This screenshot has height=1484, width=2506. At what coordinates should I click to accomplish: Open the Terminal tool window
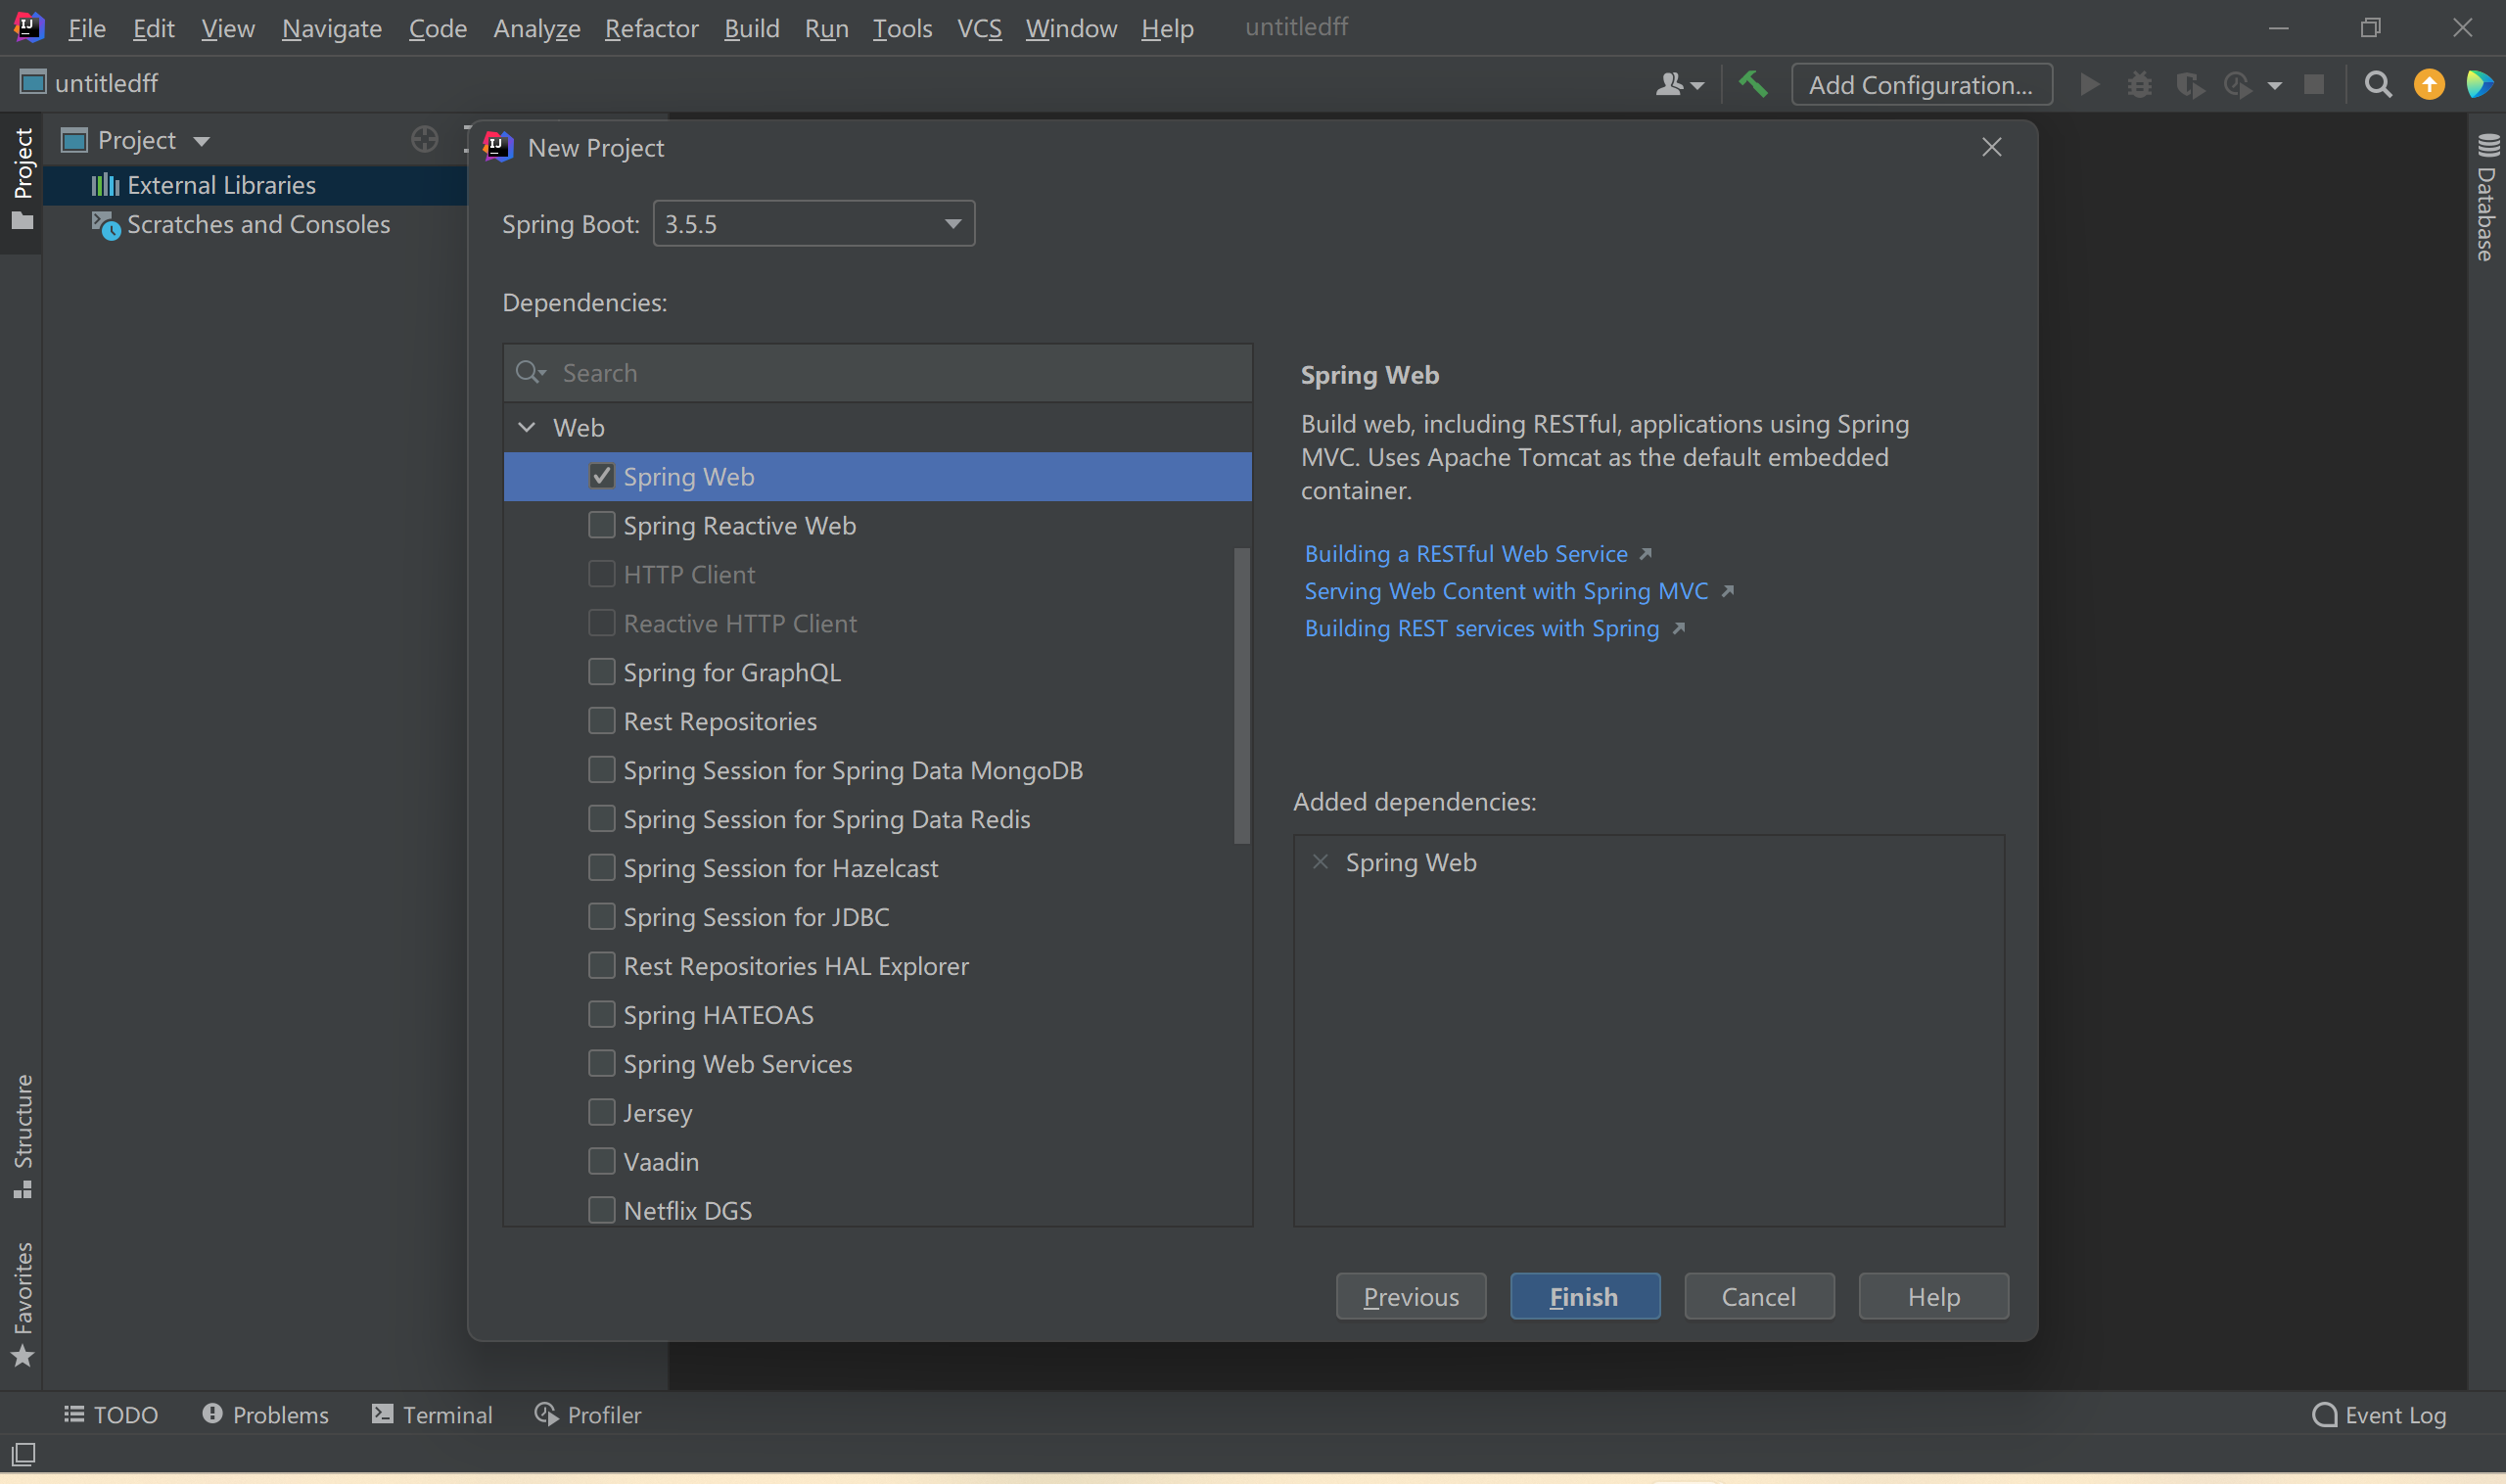(432, 1414)
